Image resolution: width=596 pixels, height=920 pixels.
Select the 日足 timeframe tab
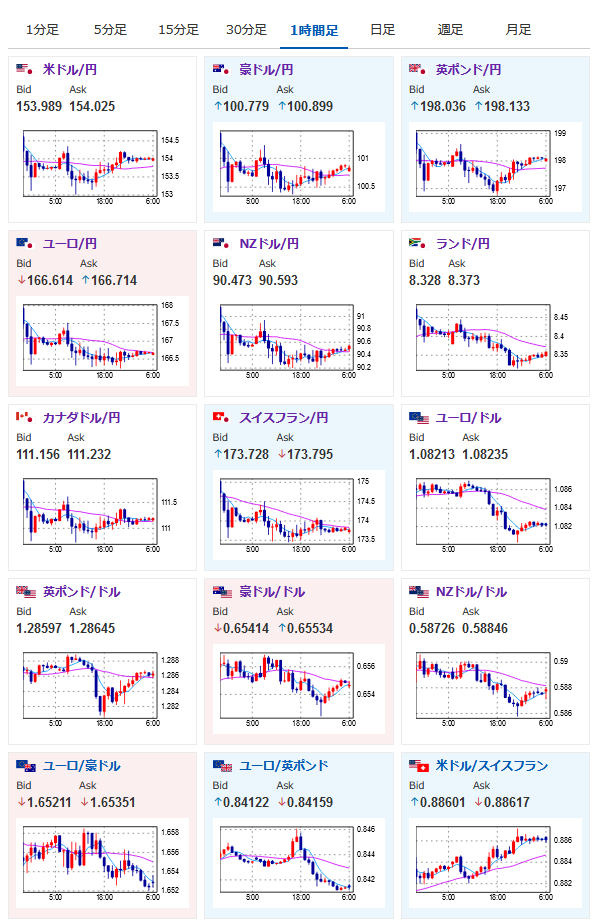click(x=382, y=30)
